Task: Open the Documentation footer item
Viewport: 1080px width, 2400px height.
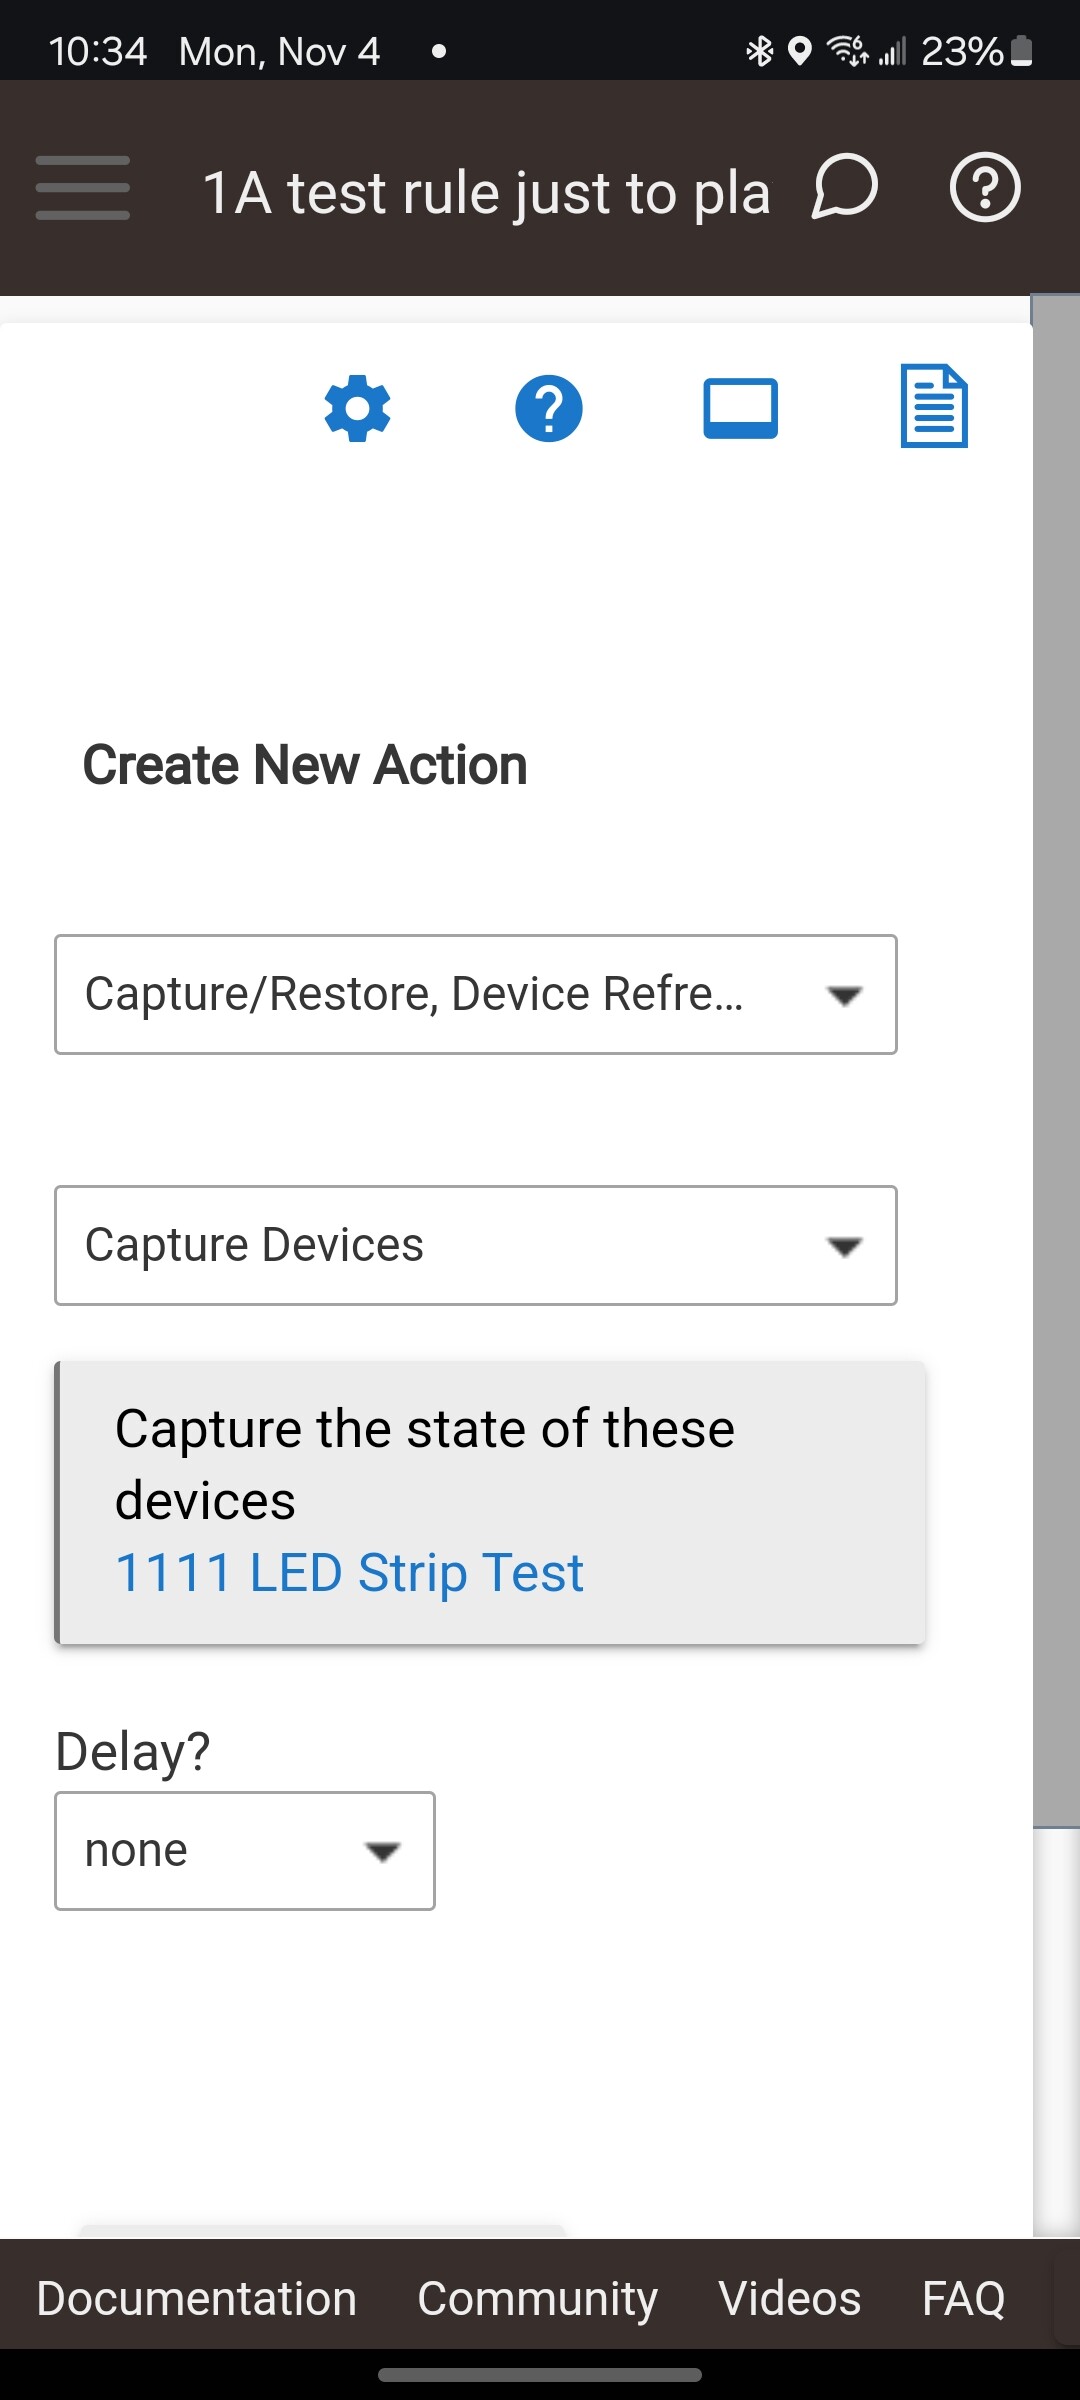Action: click(x=197, y=2298)
